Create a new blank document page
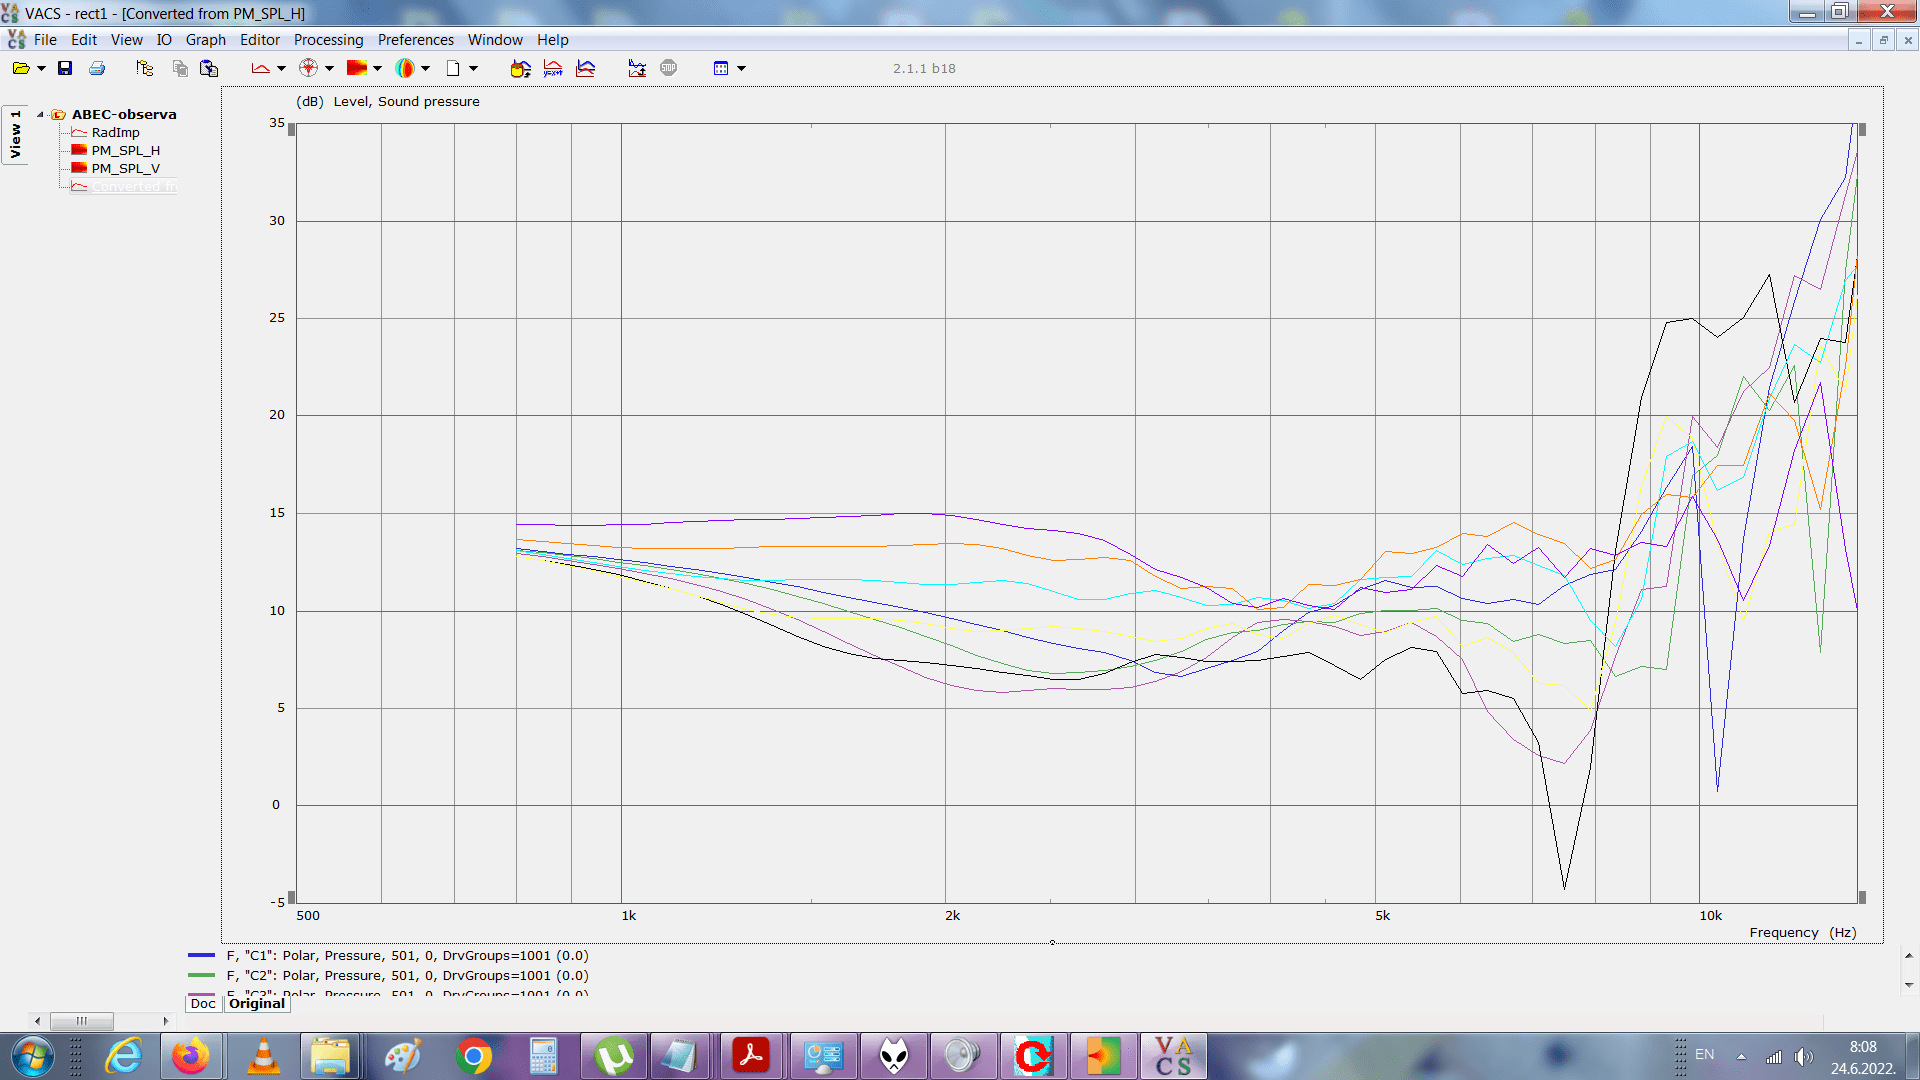 (453, 68)
